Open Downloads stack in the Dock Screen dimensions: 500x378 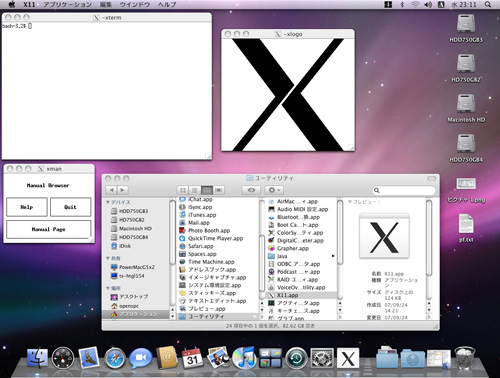[413, 359]
